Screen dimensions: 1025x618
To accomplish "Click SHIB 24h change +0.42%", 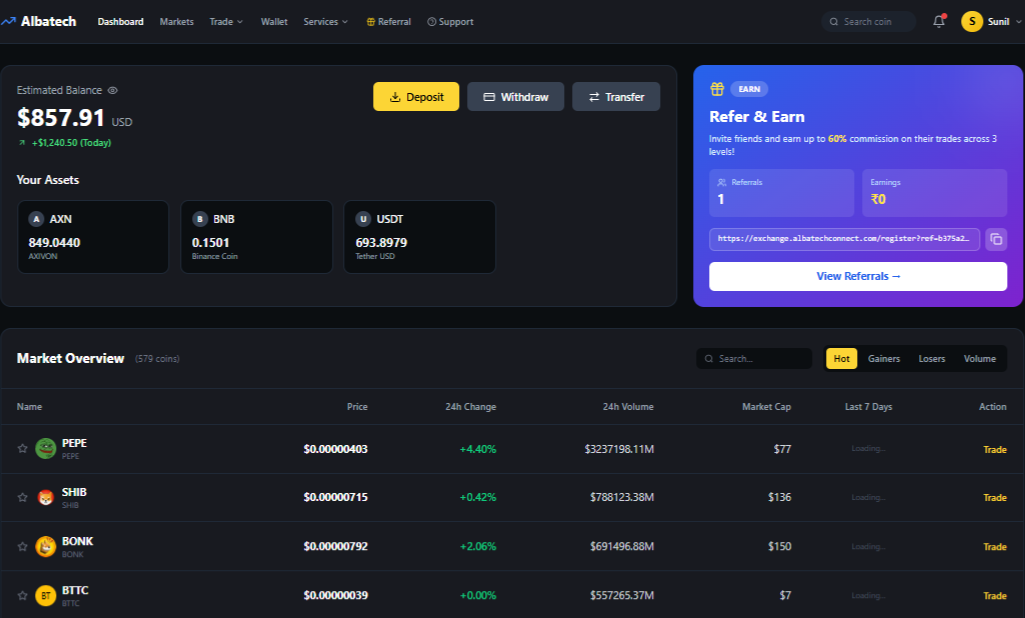I will (478, 498).
